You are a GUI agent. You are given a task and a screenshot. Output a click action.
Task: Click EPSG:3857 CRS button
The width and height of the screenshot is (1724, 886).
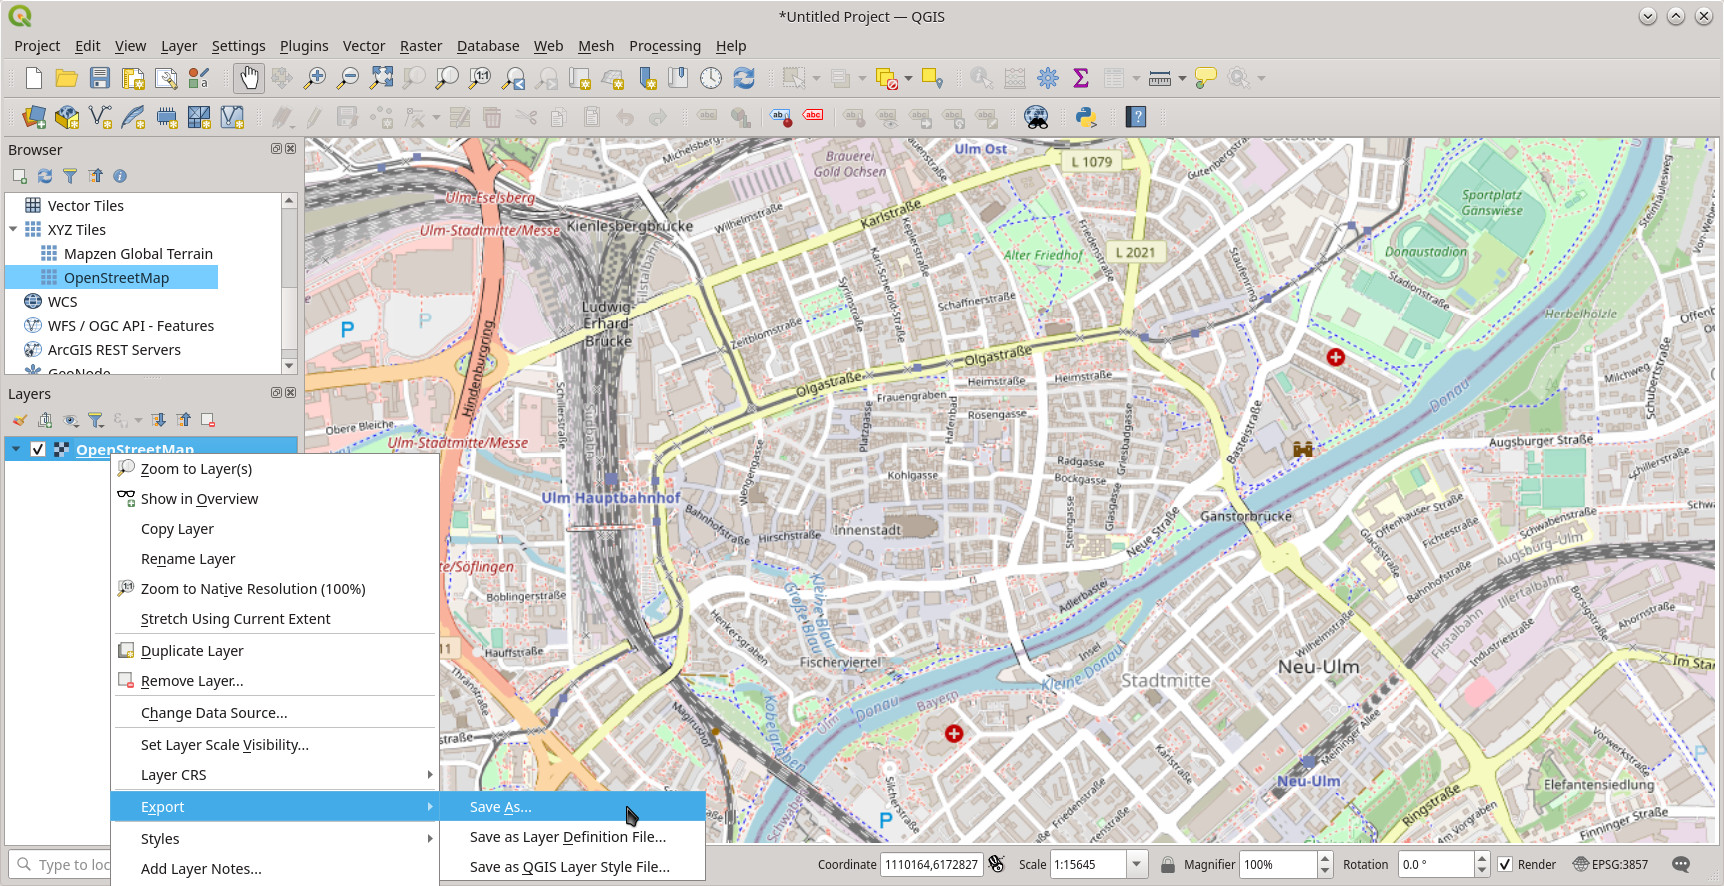coord(1611,864)
